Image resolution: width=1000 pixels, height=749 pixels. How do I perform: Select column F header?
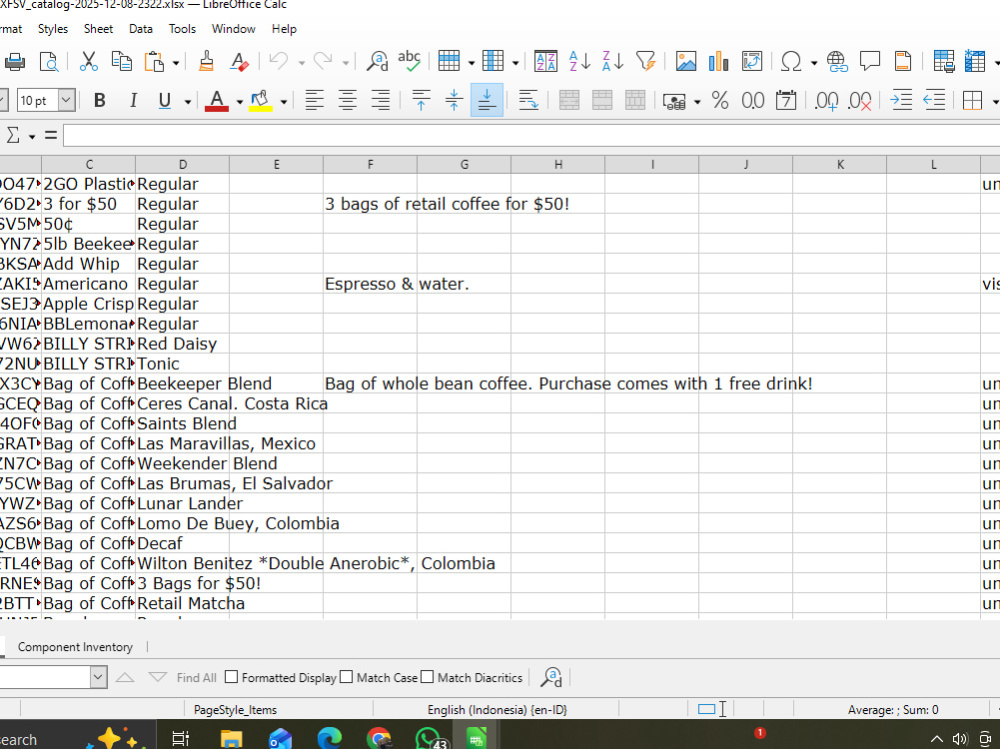pyautogui.click(x=370, y=165)
